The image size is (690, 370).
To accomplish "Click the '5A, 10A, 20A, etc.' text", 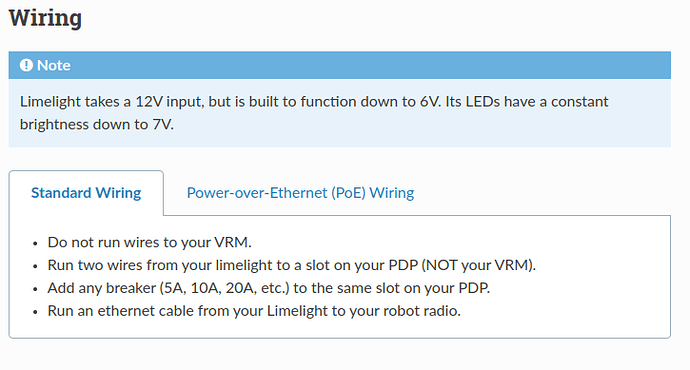I will click(224, 288).
